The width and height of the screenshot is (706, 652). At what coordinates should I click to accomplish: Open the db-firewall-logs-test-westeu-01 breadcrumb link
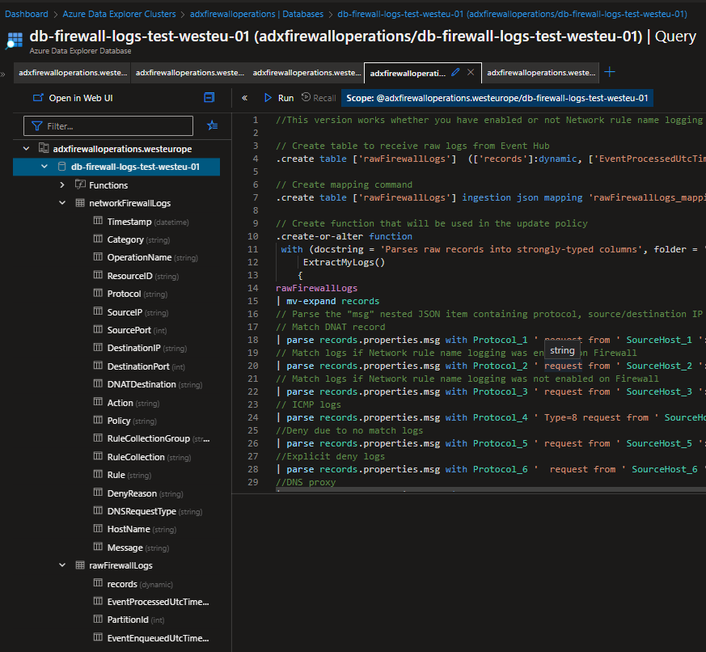click(x=512, y=14)
